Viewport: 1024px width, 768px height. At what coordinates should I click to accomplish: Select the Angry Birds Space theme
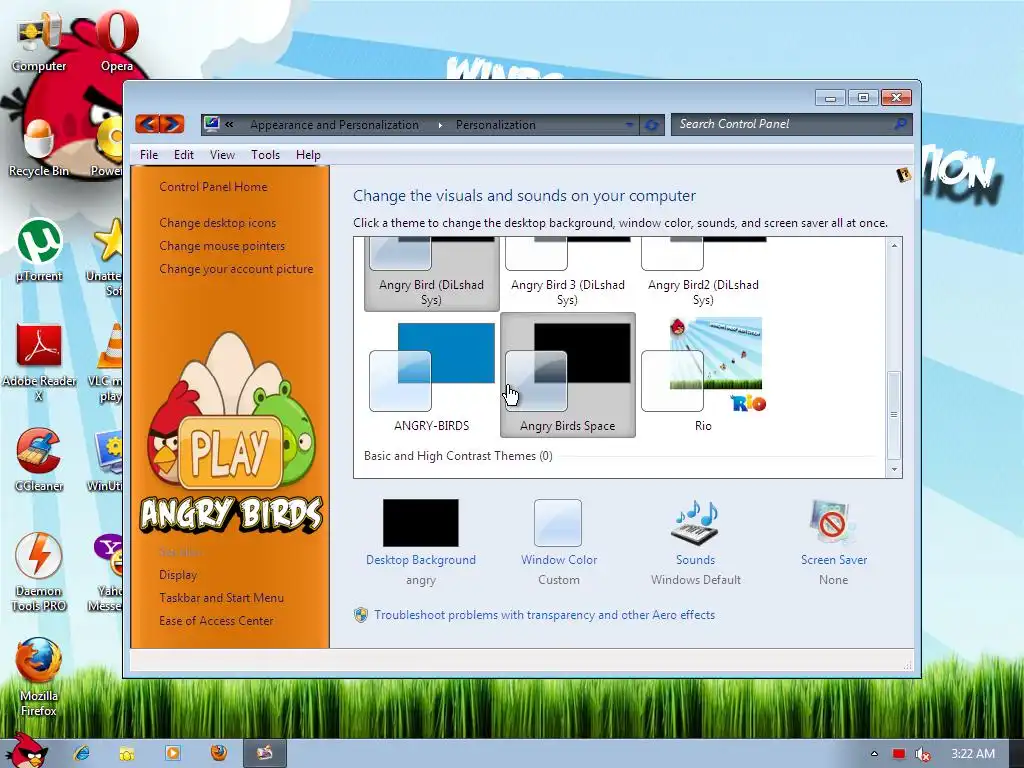568,376
